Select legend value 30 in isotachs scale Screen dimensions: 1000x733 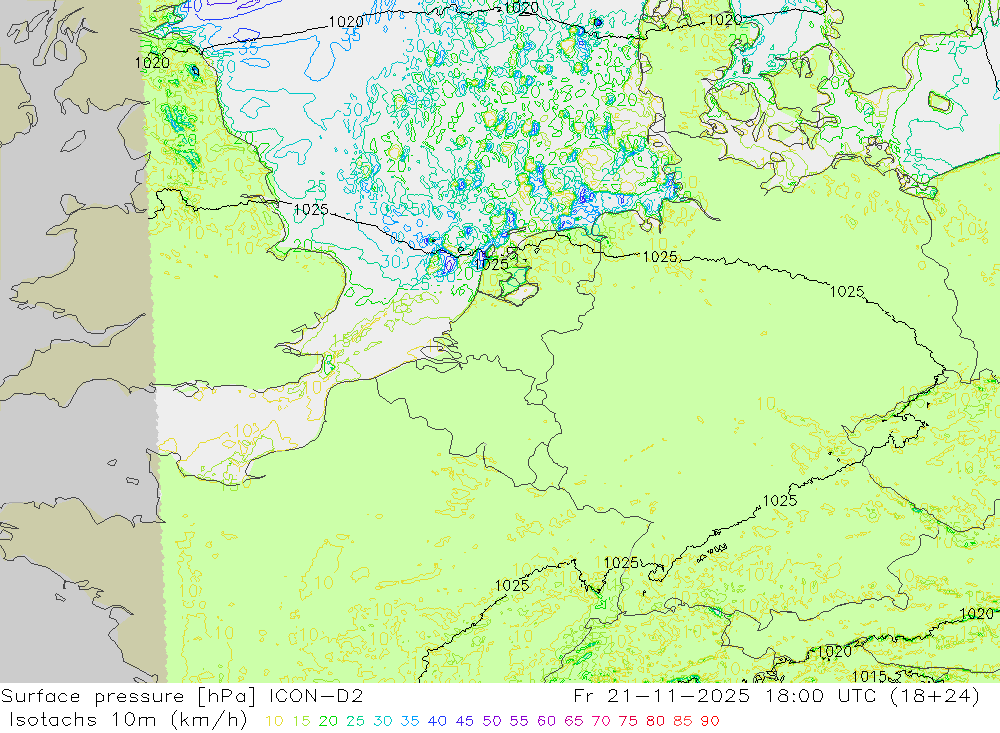(383, 721)
